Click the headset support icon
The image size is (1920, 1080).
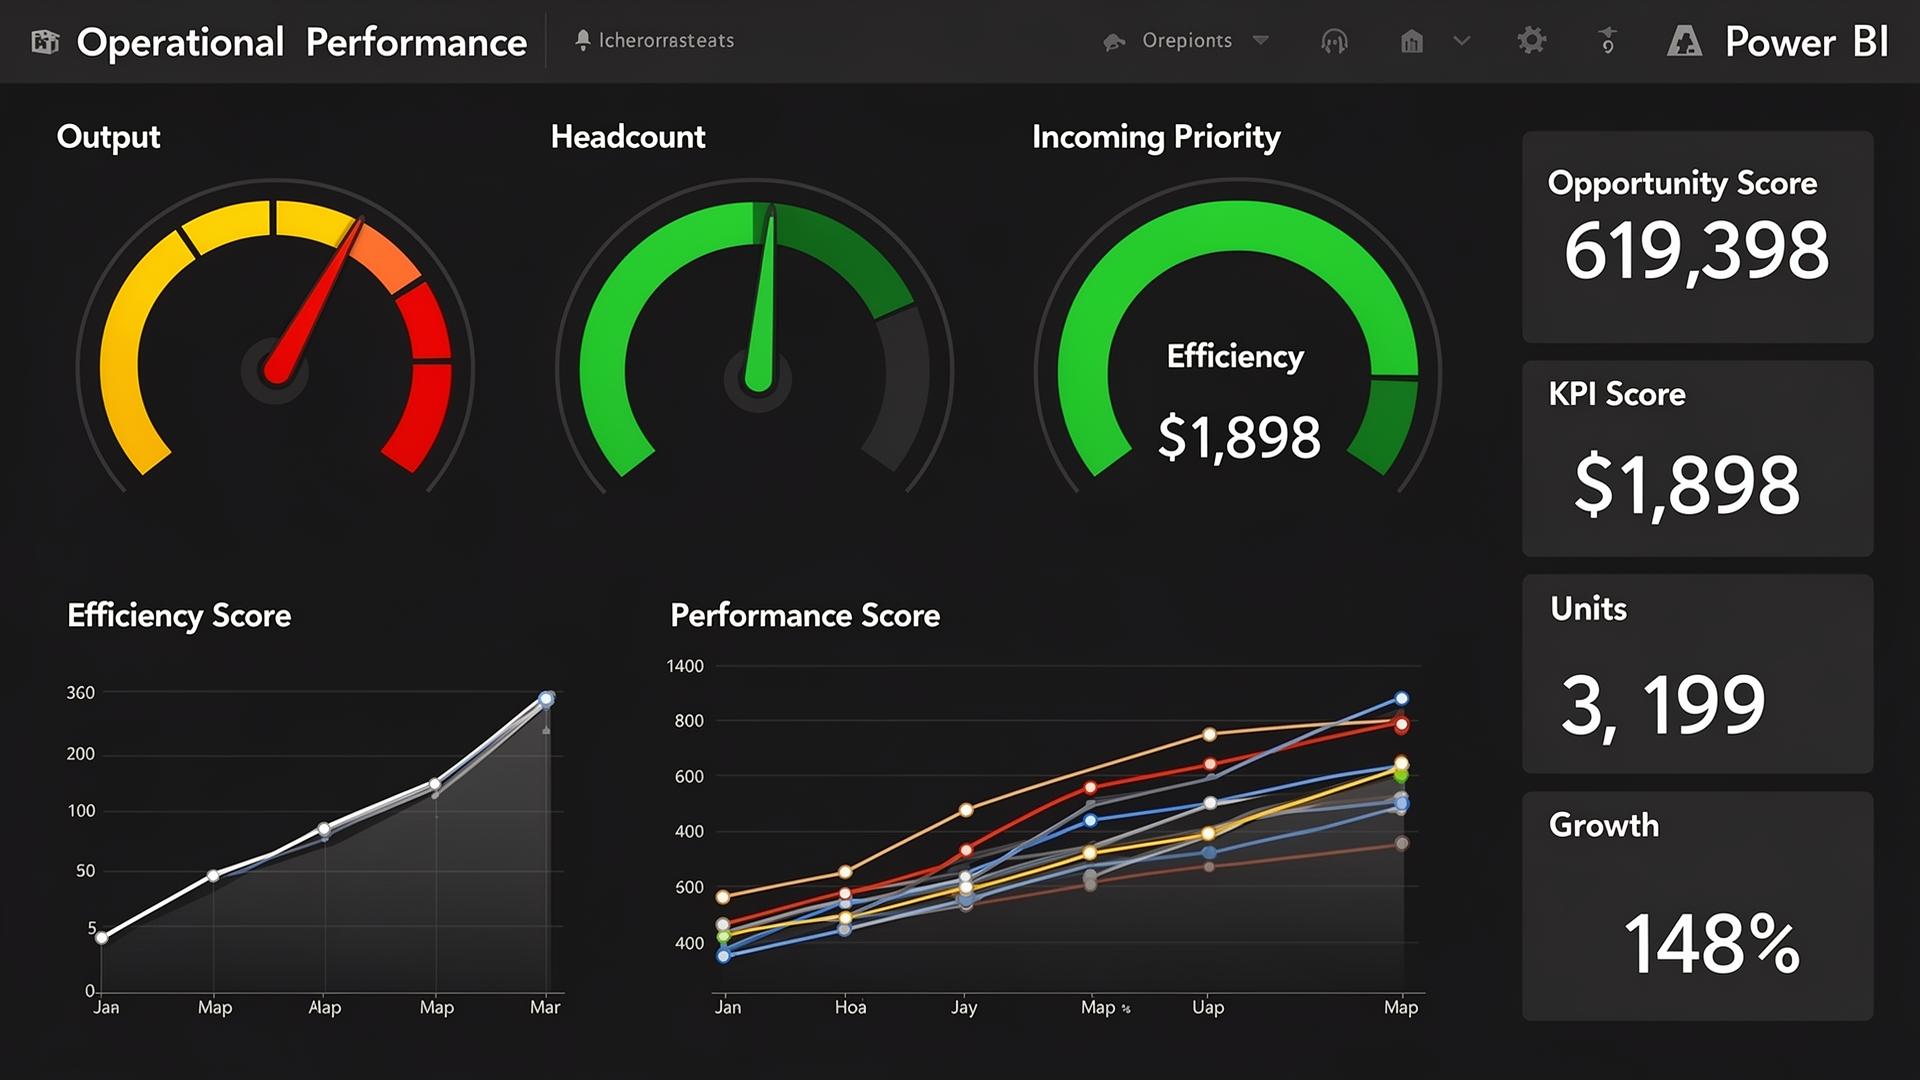[1334, 42]
